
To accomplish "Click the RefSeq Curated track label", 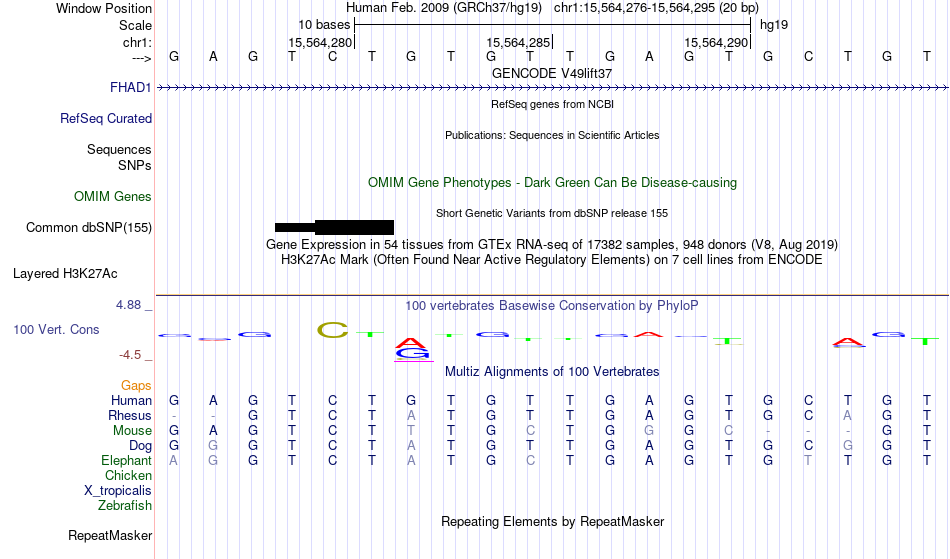I will click(105, 119).
